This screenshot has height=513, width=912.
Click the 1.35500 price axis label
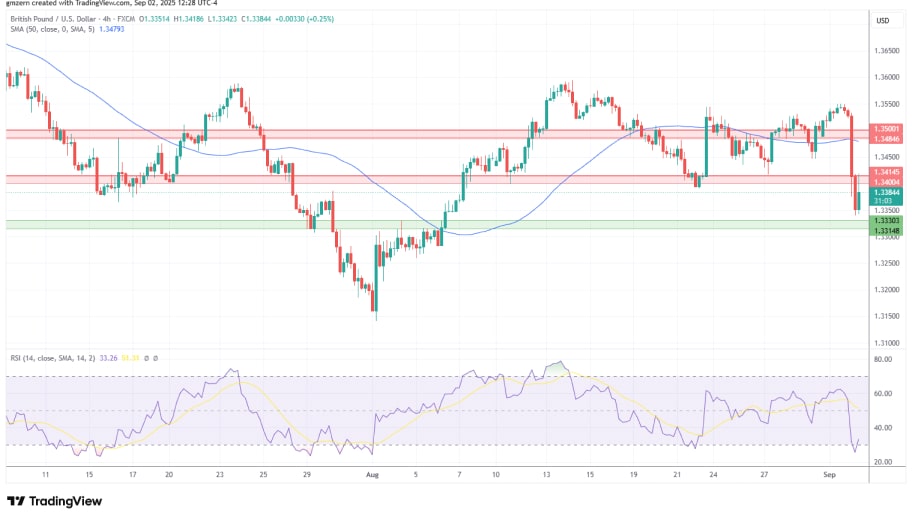point(886,104)
